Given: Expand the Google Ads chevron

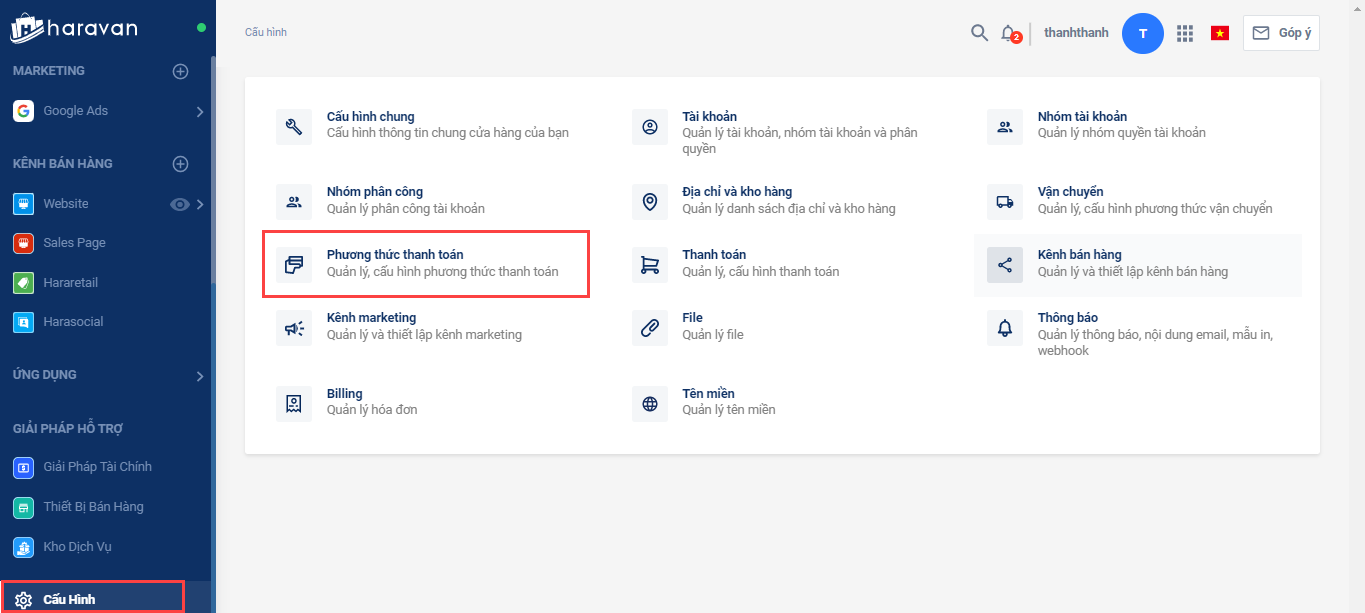Looking at the screenshot, I should pos(200,112).
